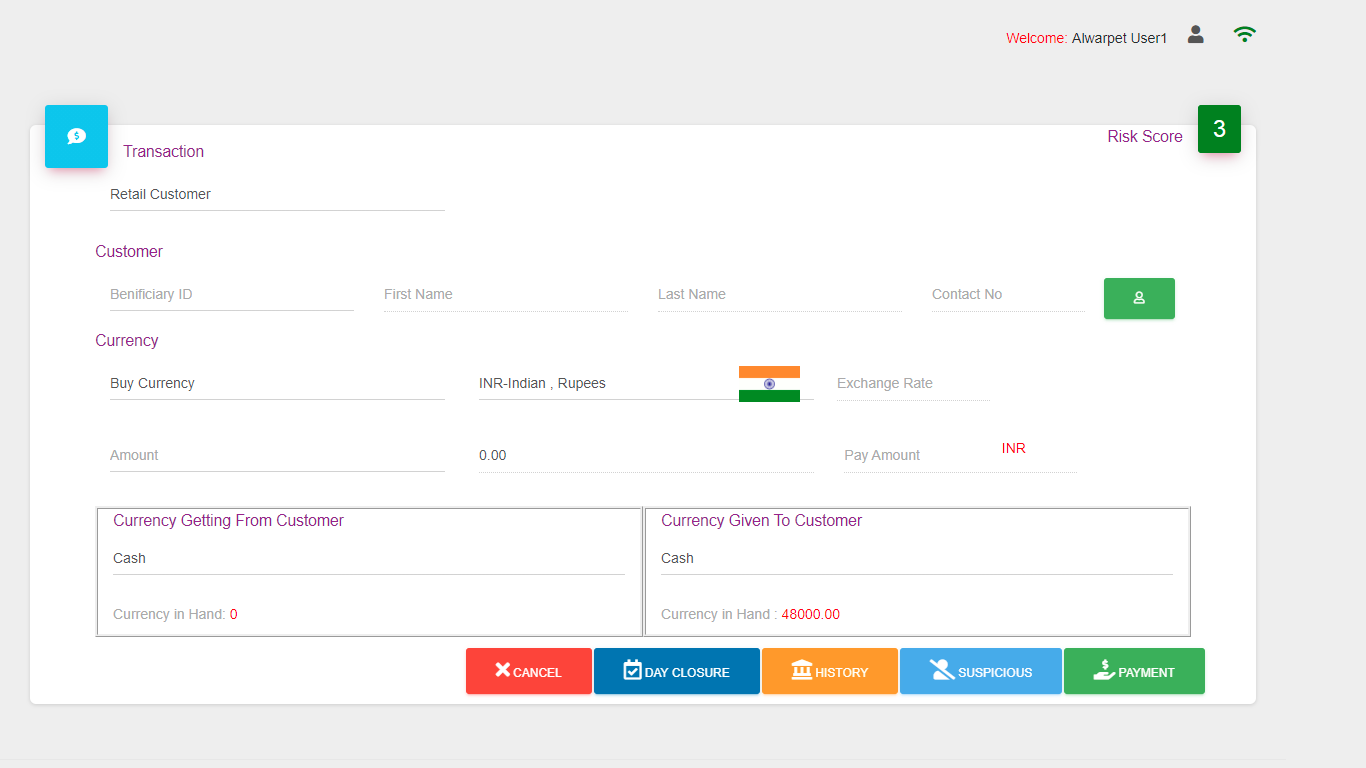
Task: Select the green Risk Score 3 badge
Action: 1219,129
